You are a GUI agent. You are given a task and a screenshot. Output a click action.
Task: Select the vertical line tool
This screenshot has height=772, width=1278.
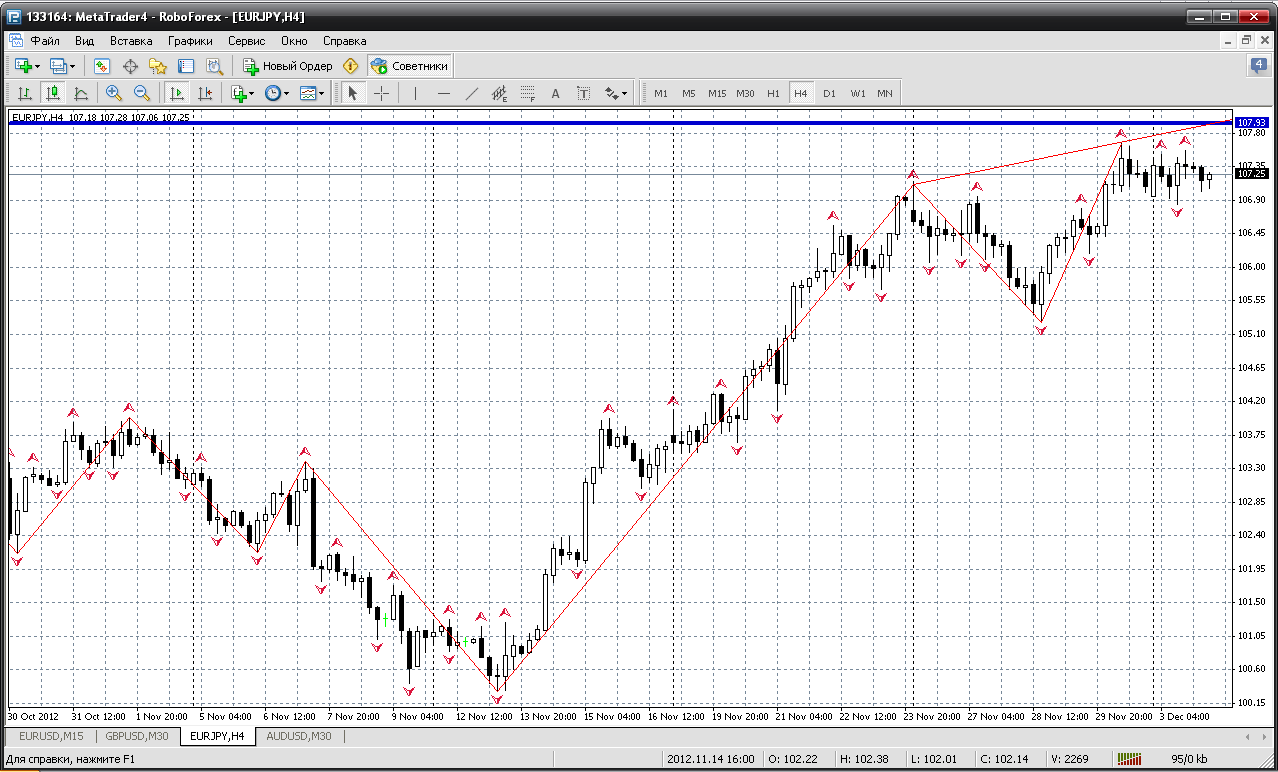(415, 93)
